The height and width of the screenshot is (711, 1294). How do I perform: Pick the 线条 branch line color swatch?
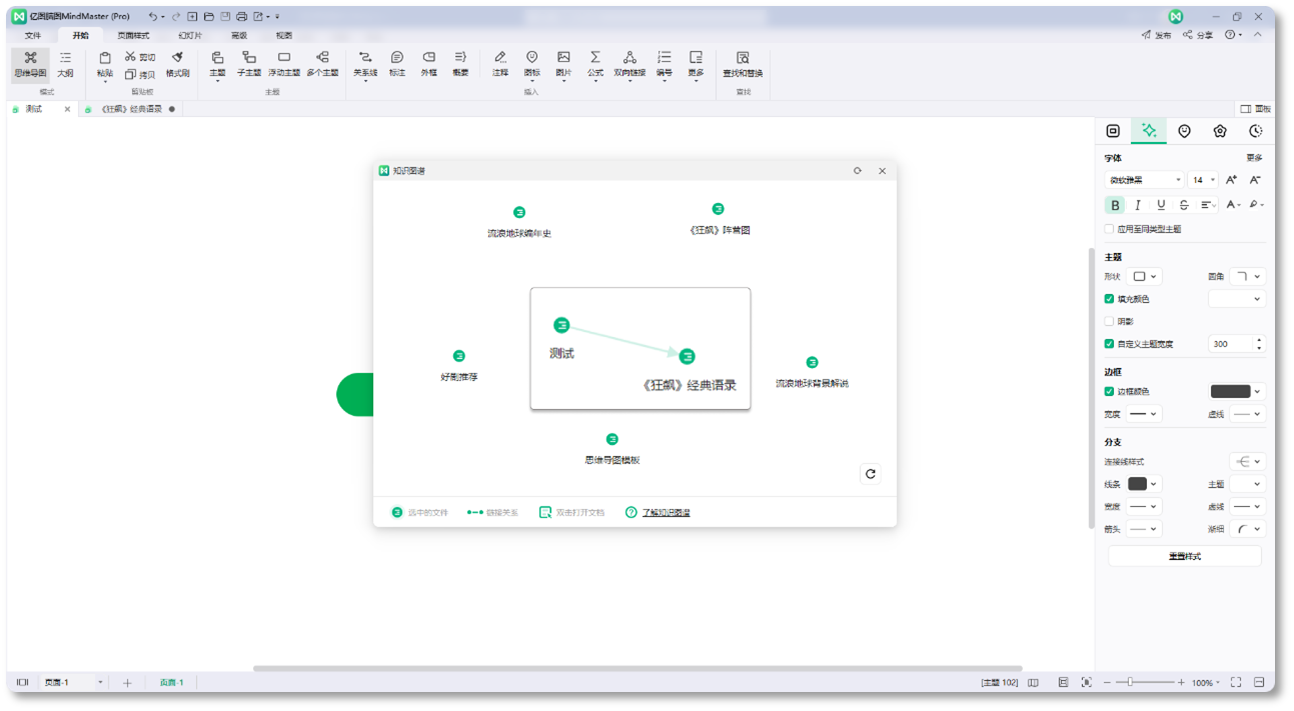click(x=1138, y=484)
